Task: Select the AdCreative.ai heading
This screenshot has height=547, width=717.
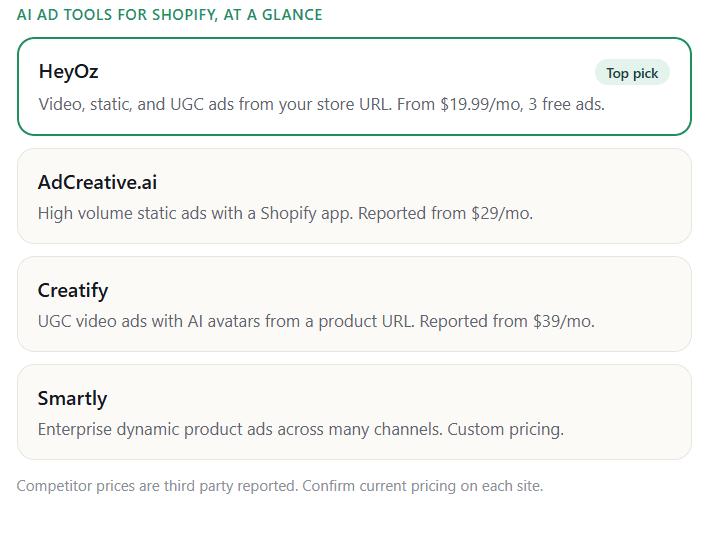Action: pyautogui.click(x=97, y=182)
